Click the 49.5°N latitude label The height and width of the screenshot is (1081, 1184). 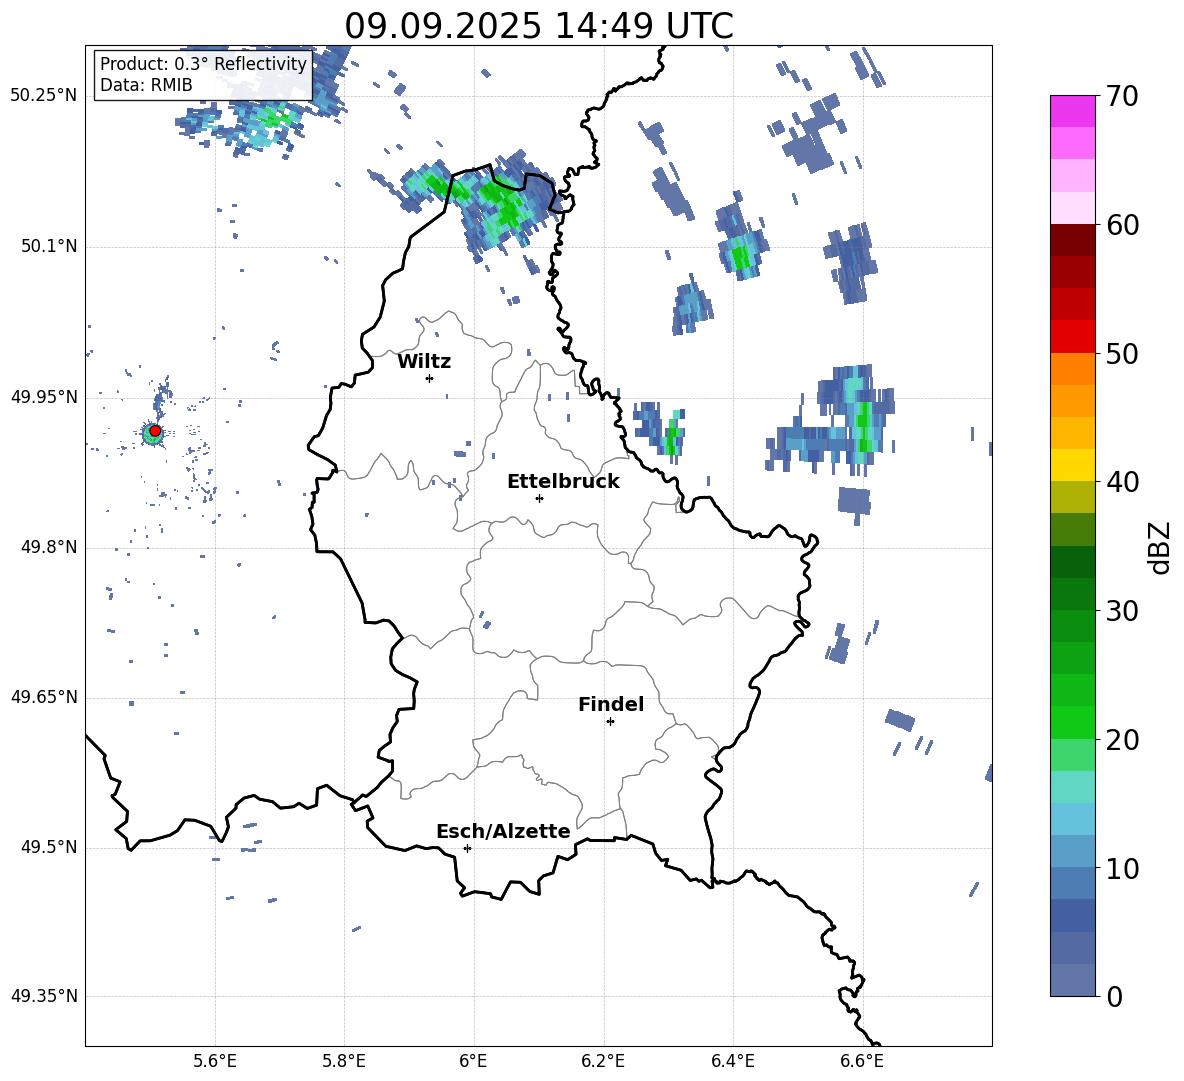point(49,847)
